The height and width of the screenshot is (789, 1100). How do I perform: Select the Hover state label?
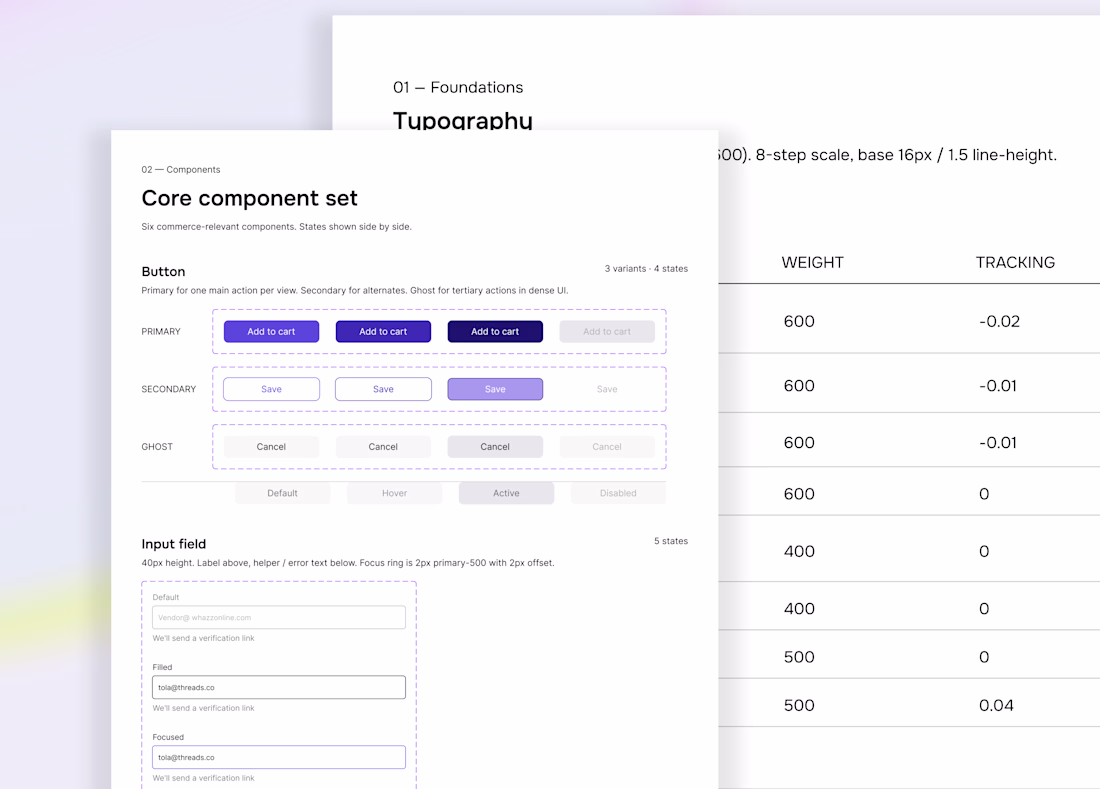[394, 493]
